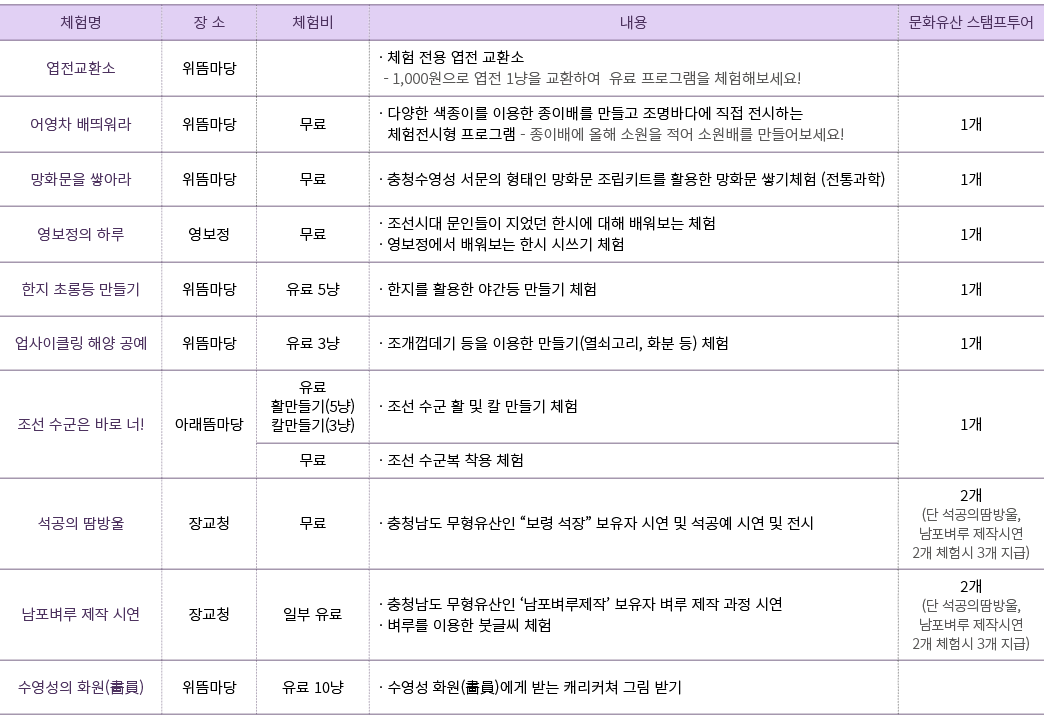Click the '체험비' column header
The width and height of the screenshot is (1044, 717).
tap(312, 23)
